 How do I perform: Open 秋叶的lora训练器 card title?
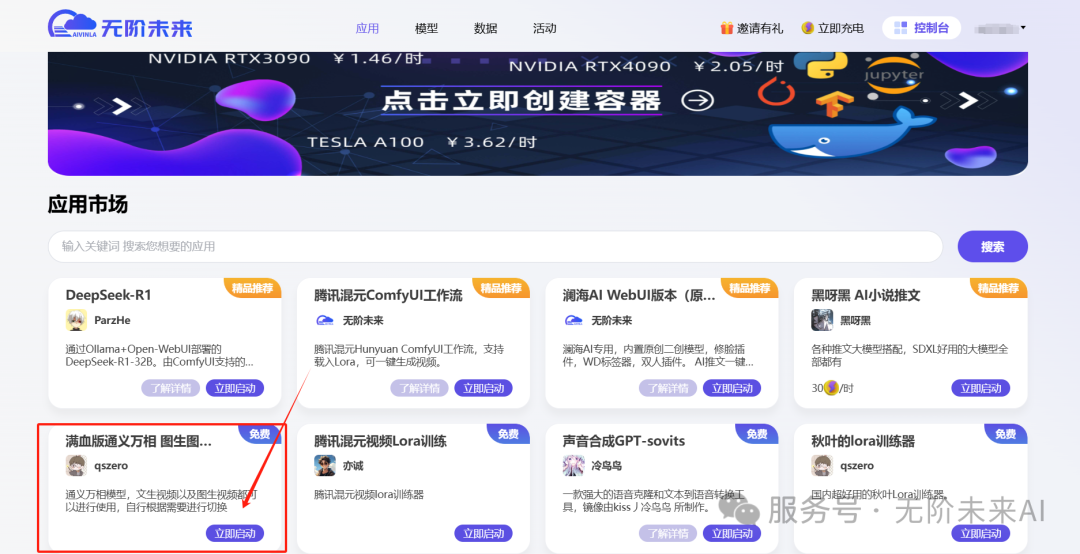[x=863, y=441]
